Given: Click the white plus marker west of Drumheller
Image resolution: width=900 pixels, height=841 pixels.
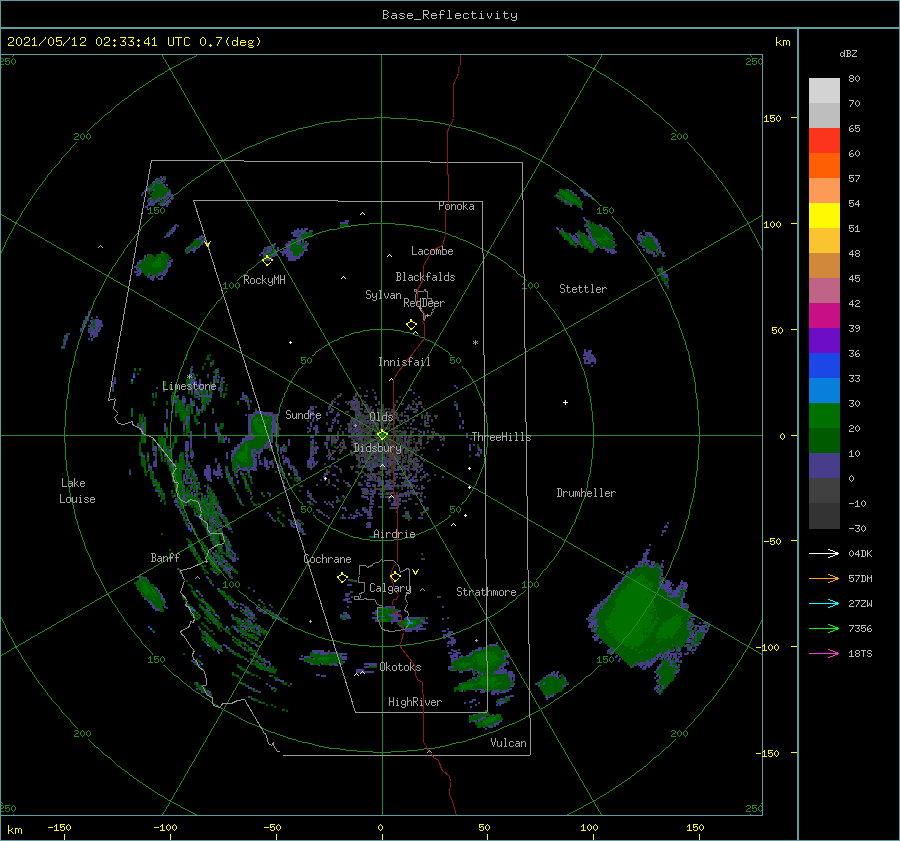Looking at the screenshot, I should pos(565,402).
